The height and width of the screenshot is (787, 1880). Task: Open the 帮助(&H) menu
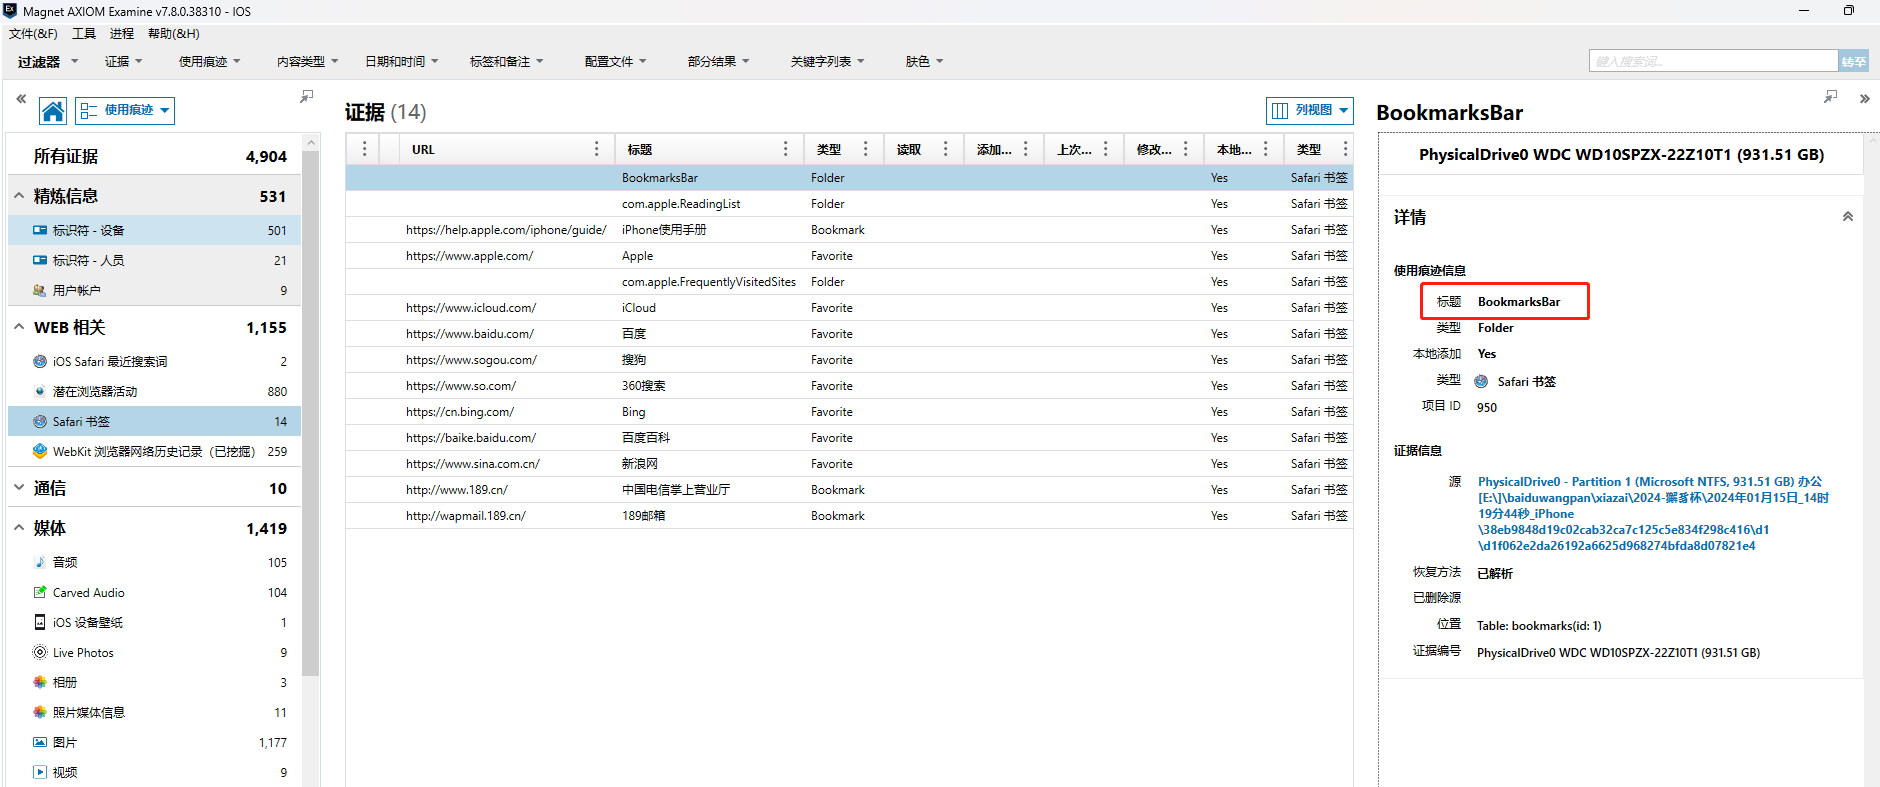coord(174,34)
